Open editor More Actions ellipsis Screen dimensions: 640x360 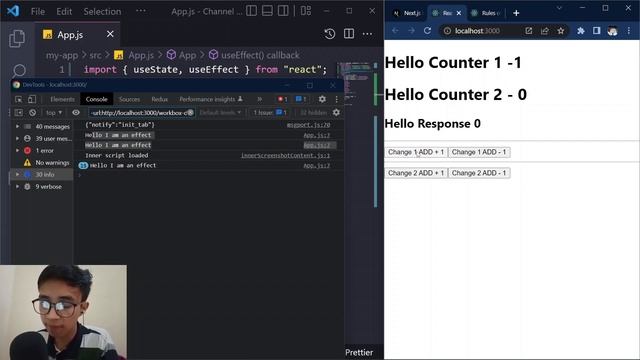pos(367,34)
